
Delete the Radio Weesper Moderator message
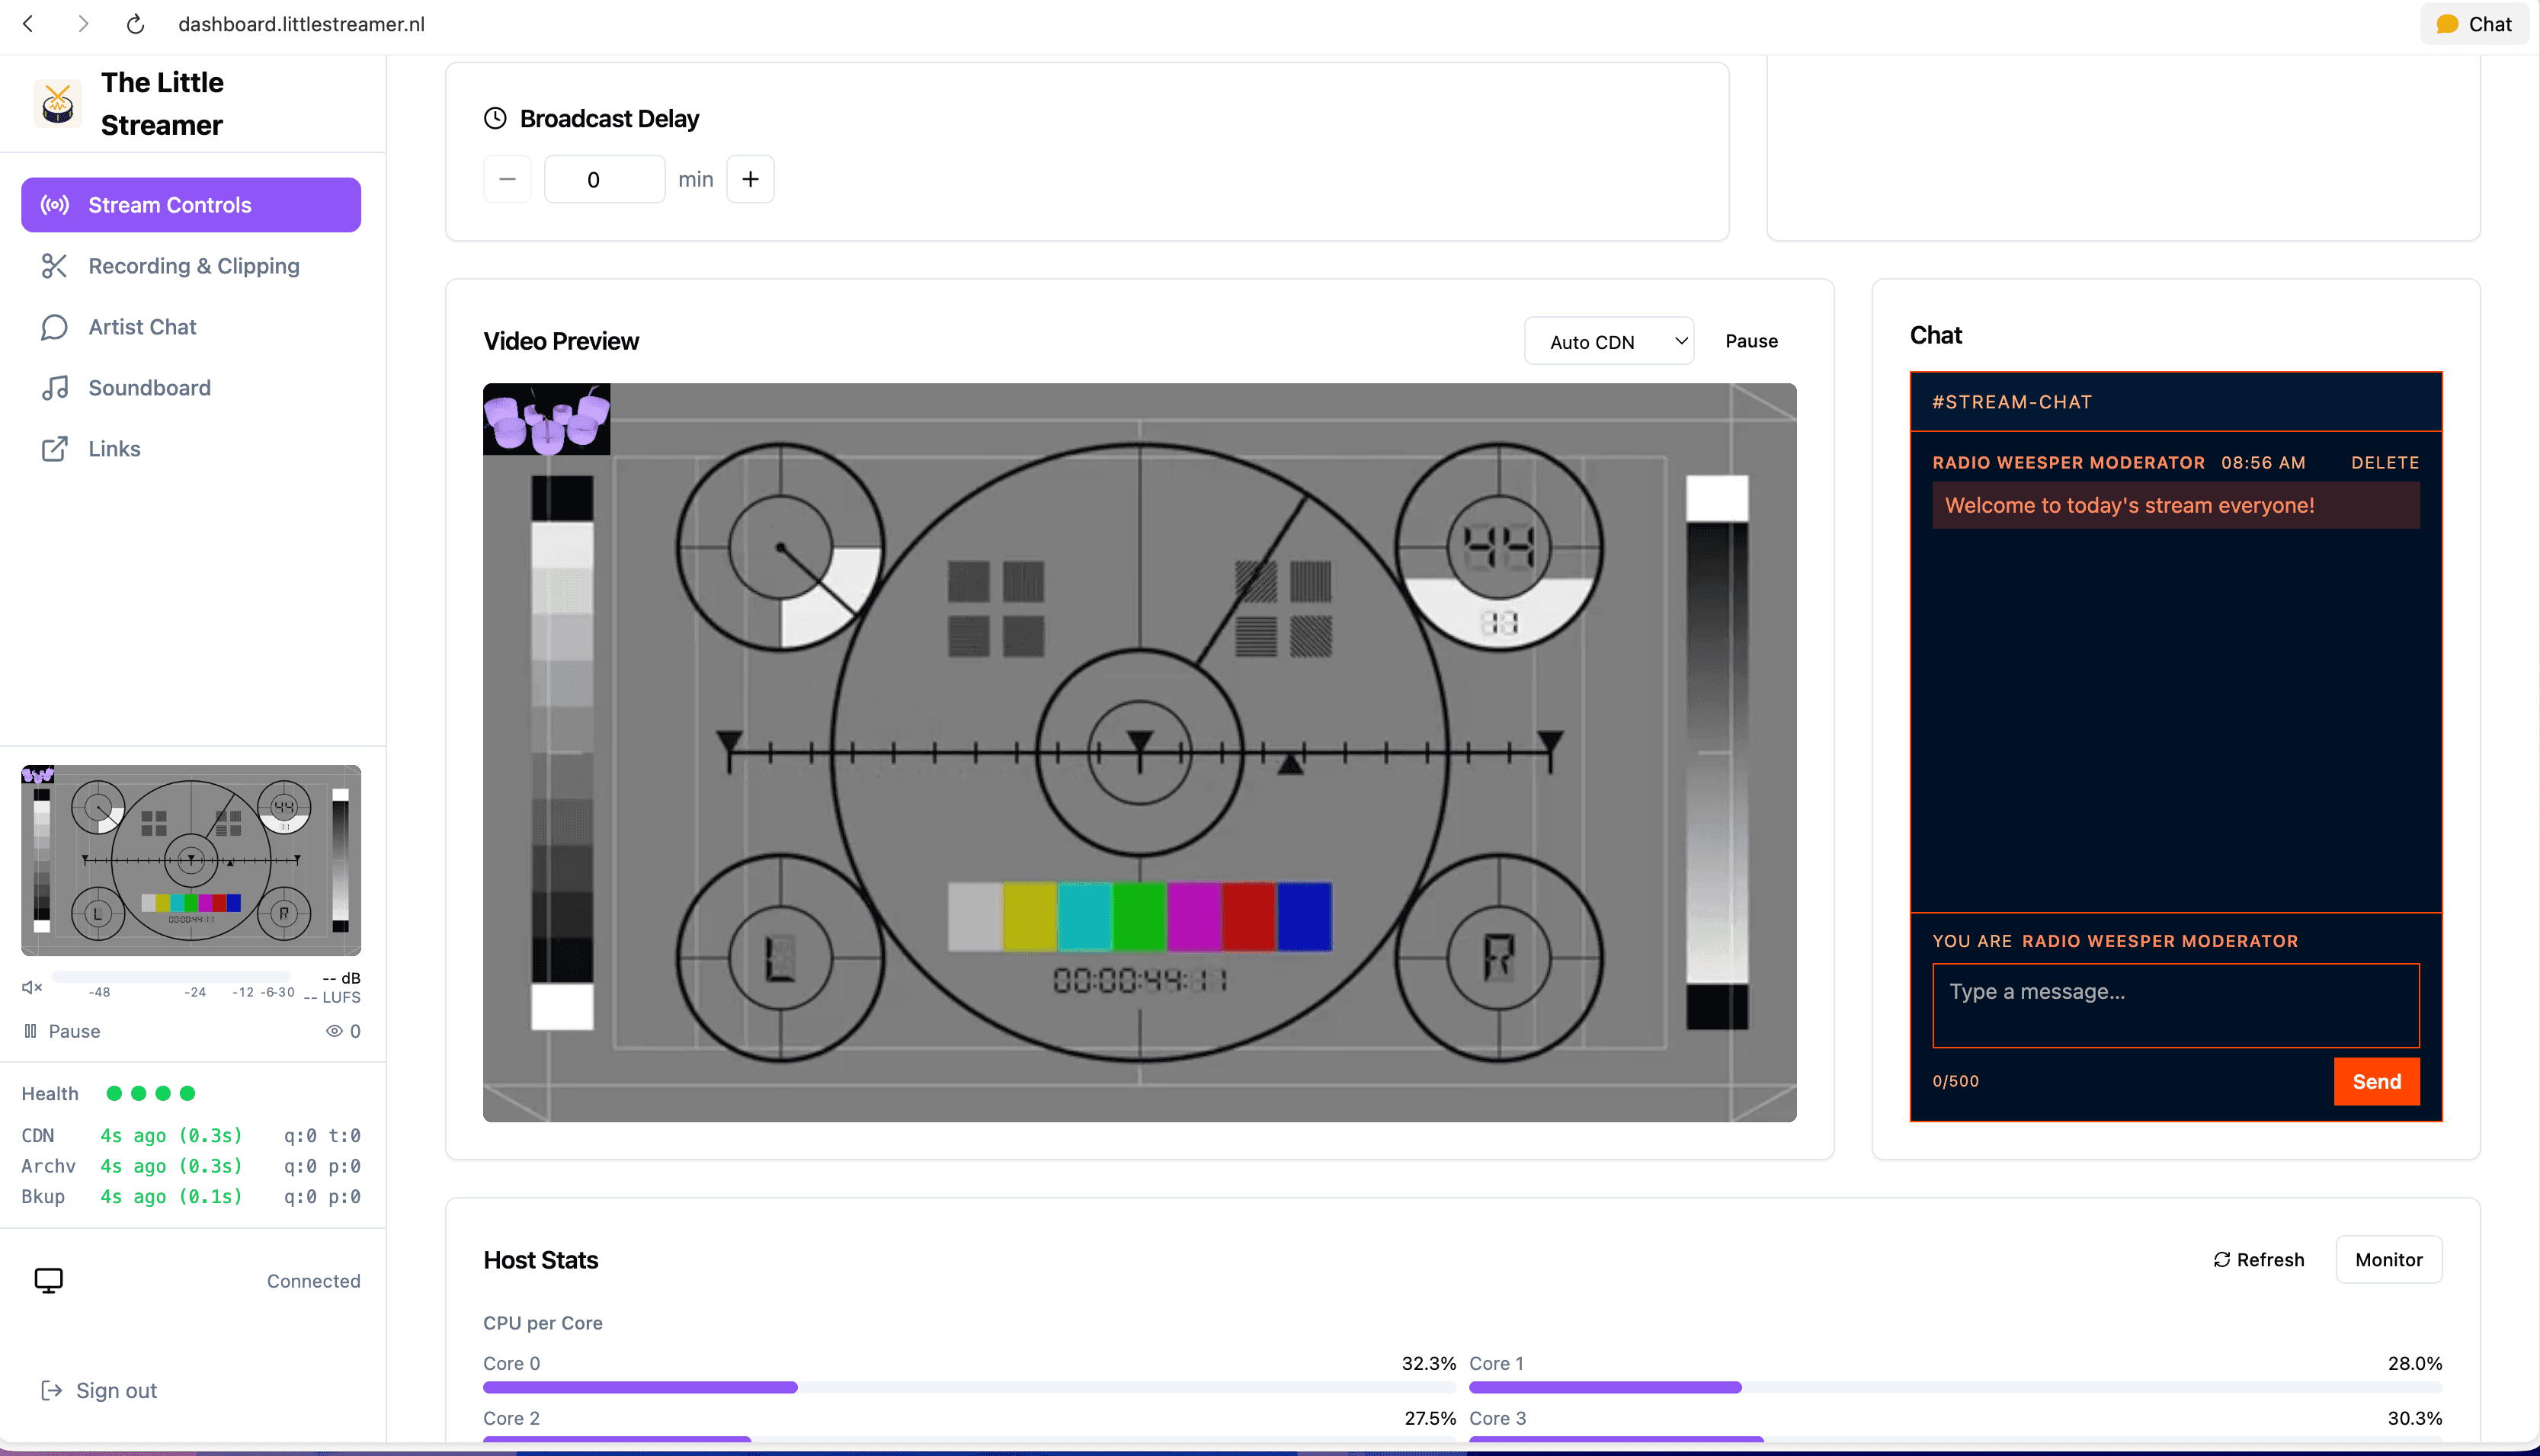pos(2385,462)
